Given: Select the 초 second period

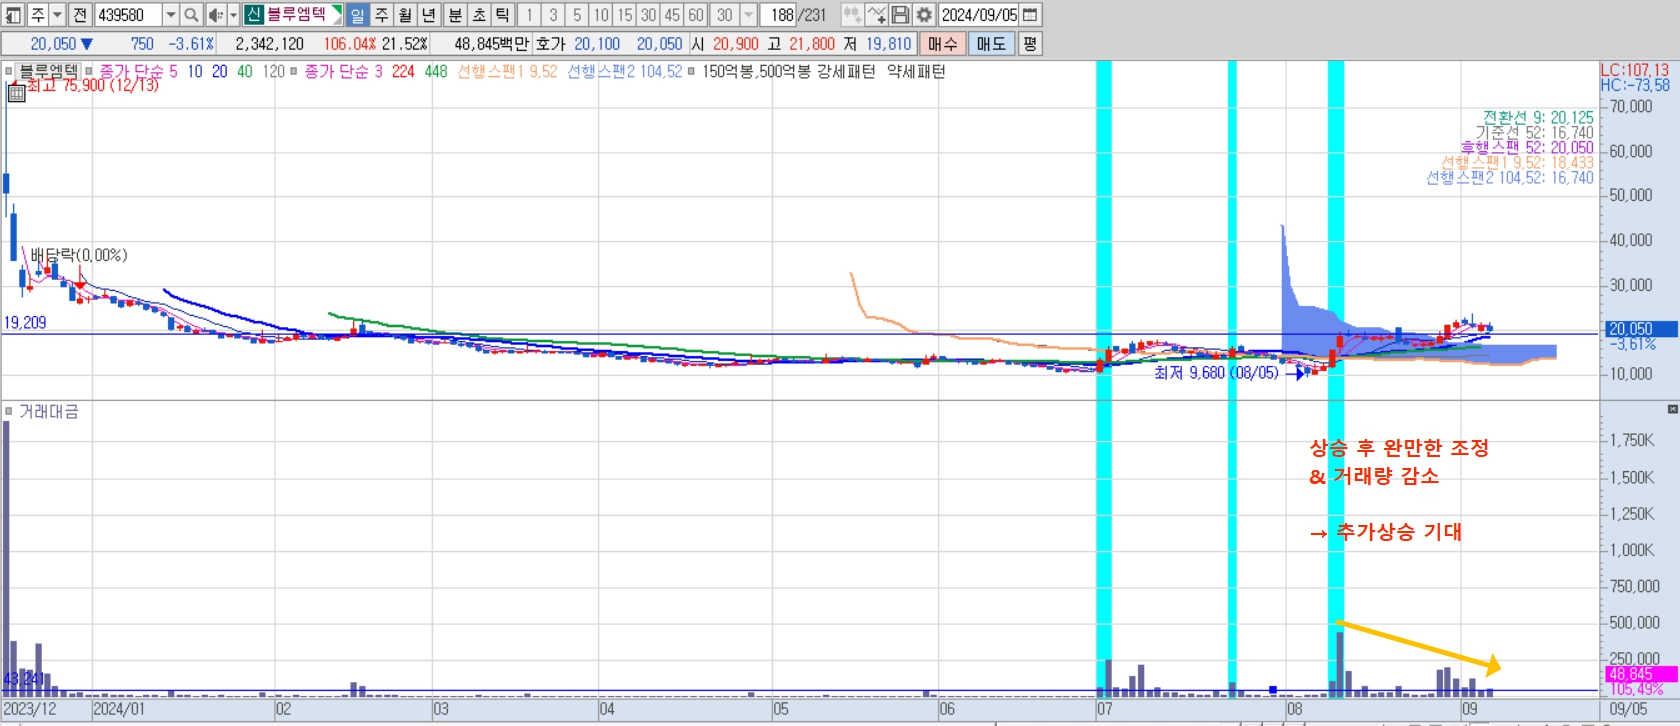Looking at the screenshot, I should [479, 15].
